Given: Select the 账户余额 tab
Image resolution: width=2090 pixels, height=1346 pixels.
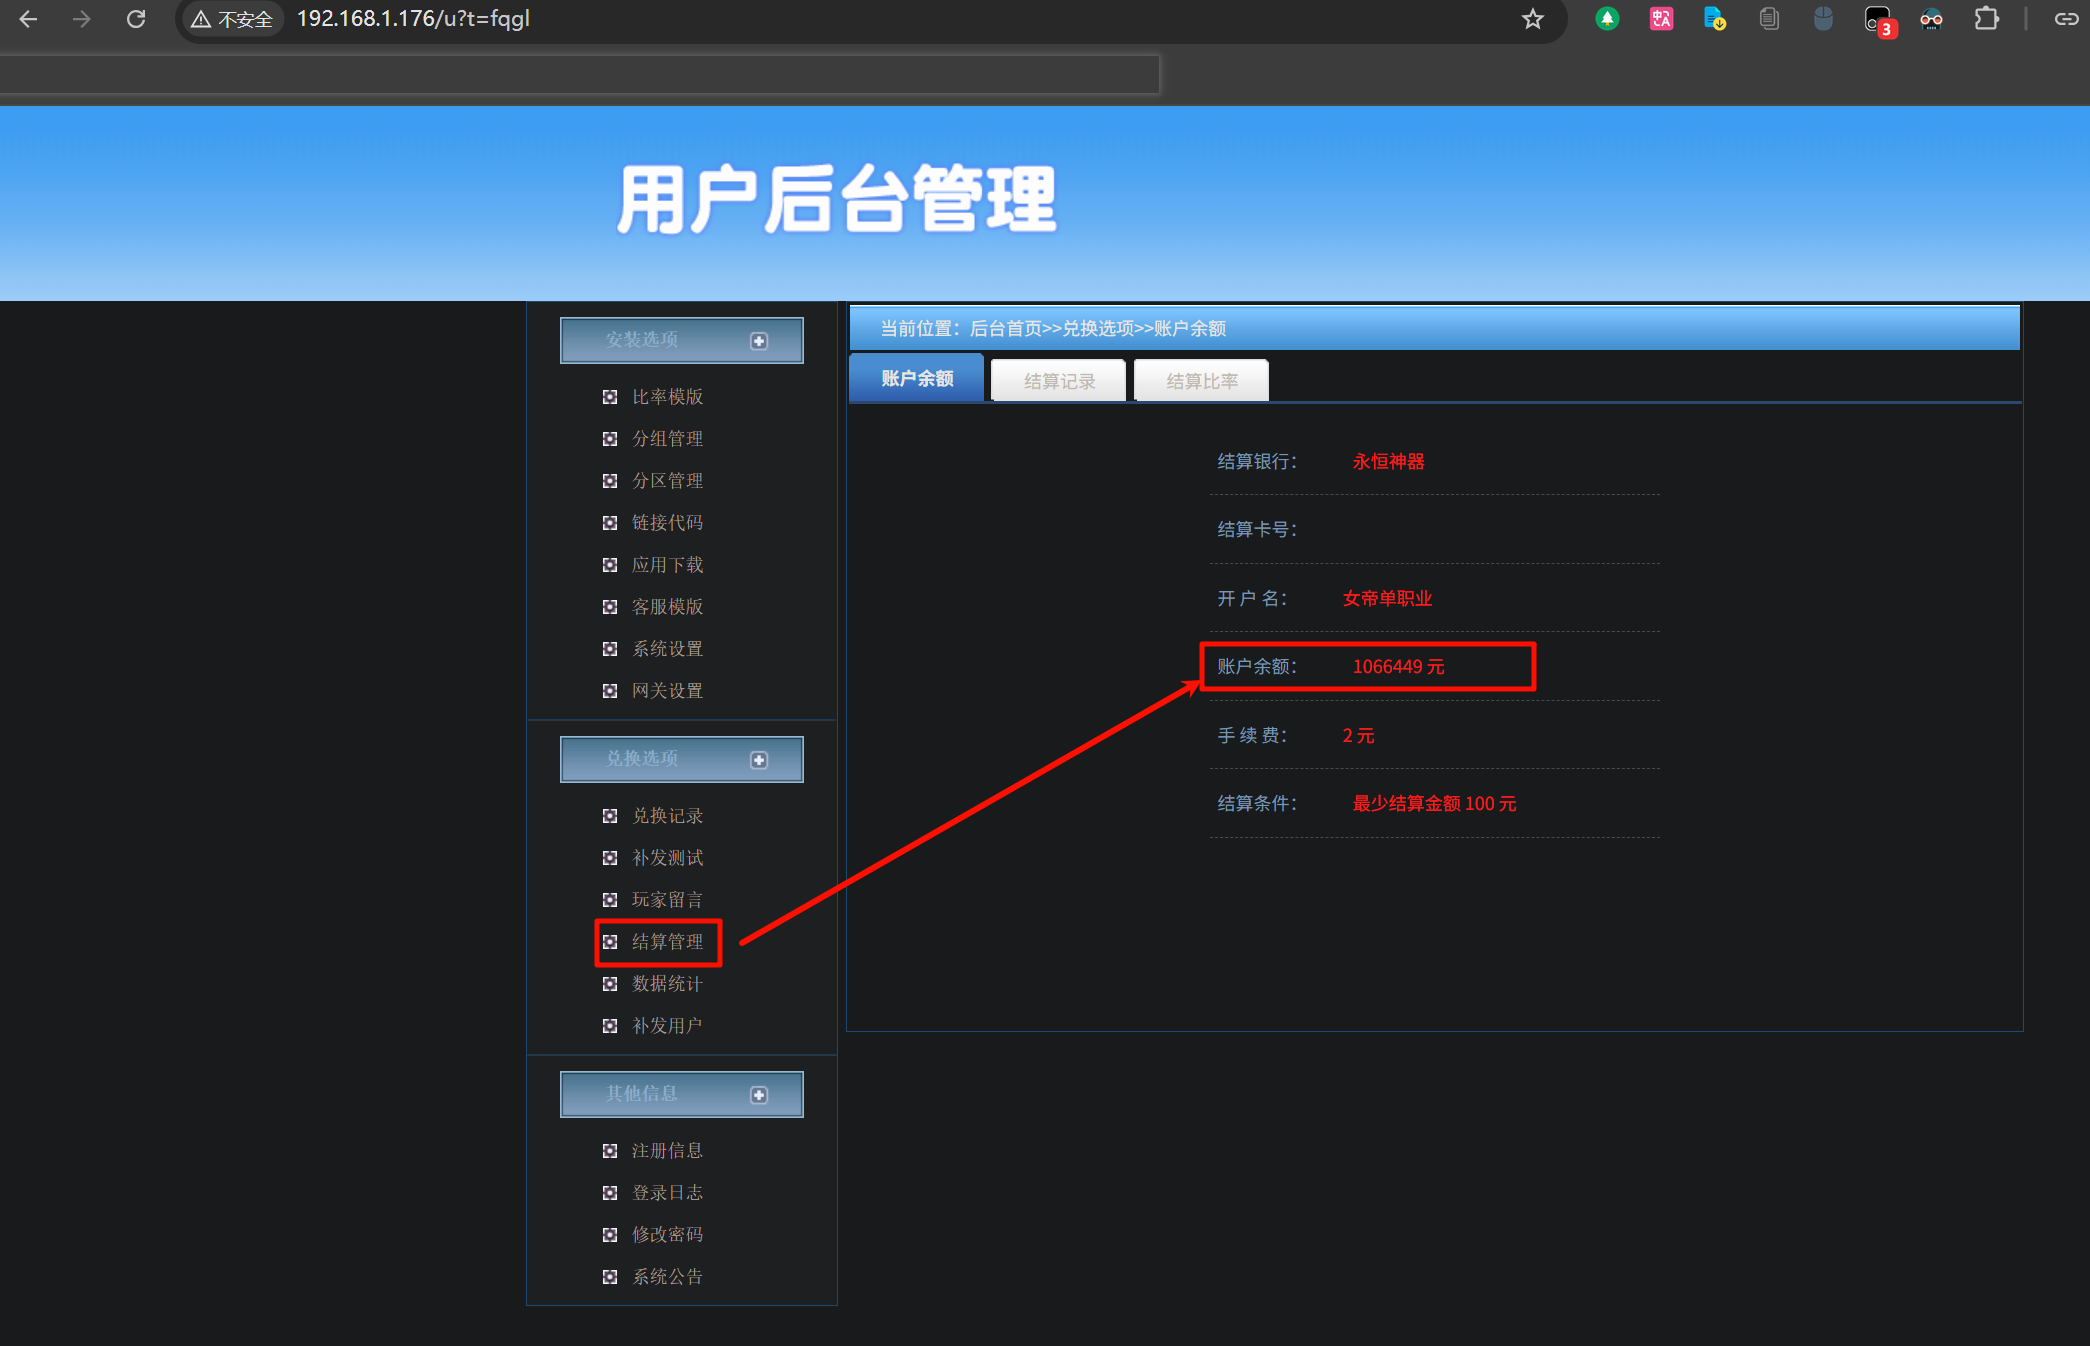Looking at the screenshot, I should pos(916,378).
